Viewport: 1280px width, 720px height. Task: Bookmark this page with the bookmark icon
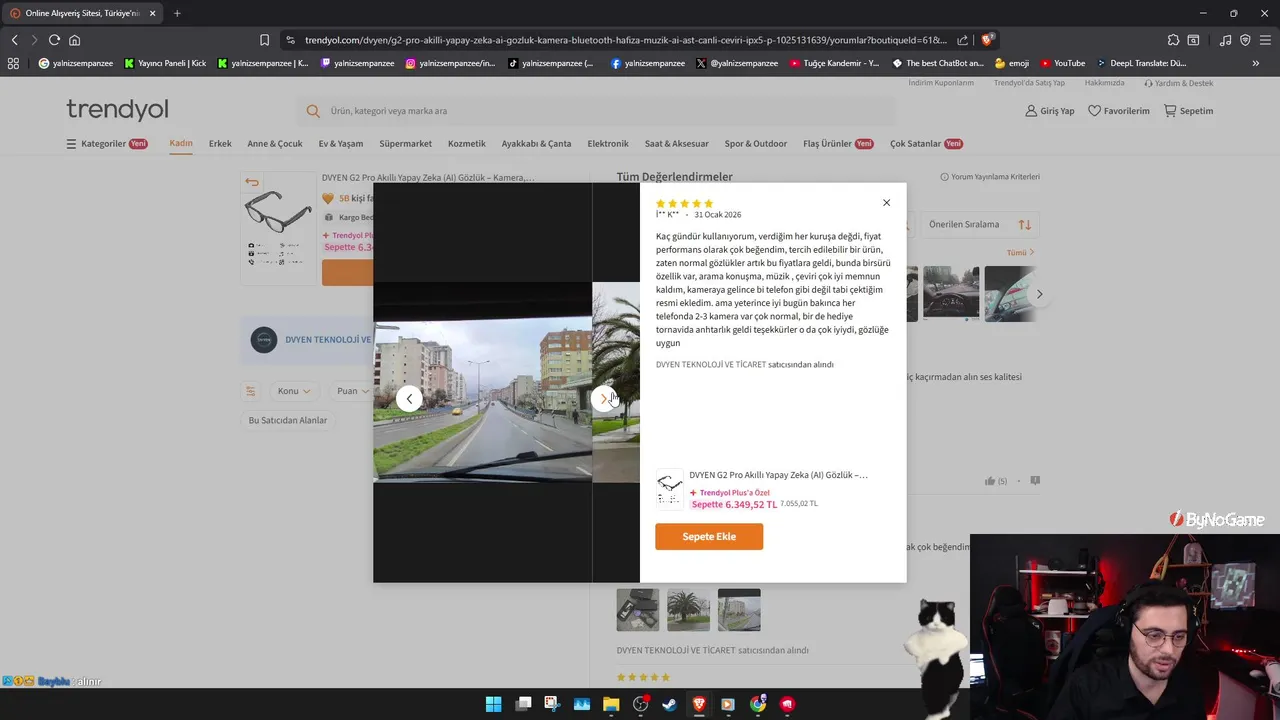264,40
